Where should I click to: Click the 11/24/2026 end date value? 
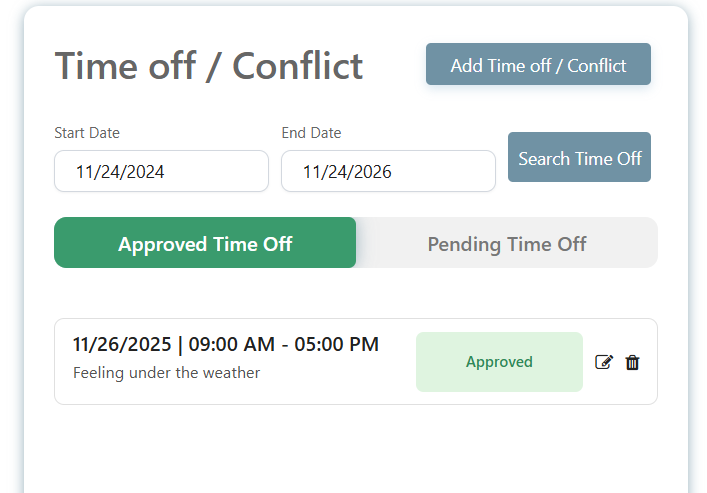click(347, 172)
